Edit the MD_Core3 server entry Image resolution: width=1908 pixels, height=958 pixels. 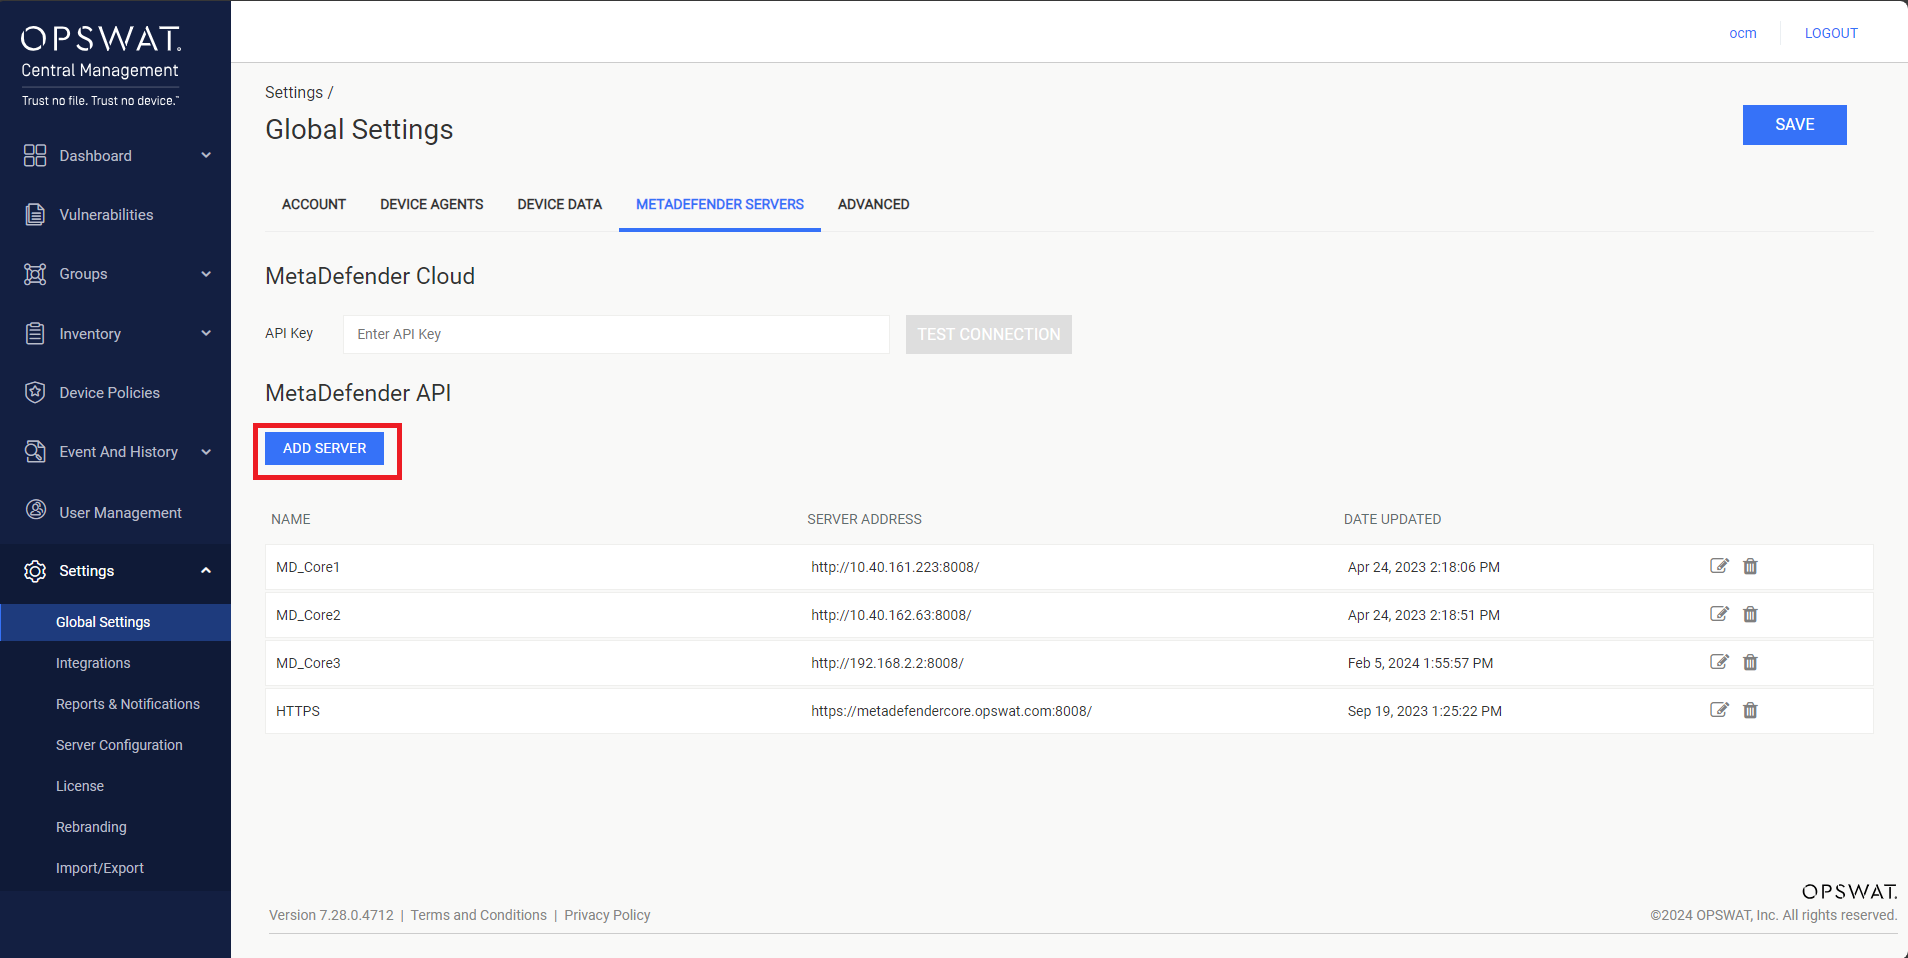(x=1719, y=662)
